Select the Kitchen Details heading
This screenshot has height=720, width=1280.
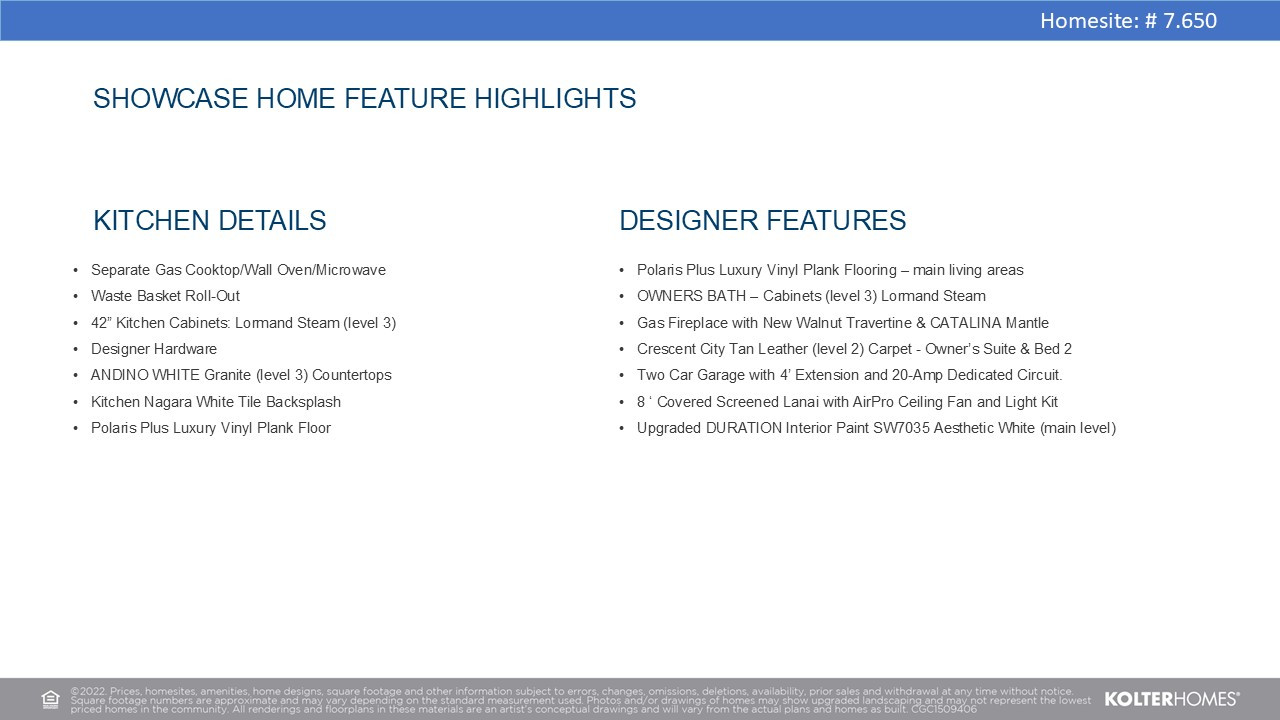point(209,220)
